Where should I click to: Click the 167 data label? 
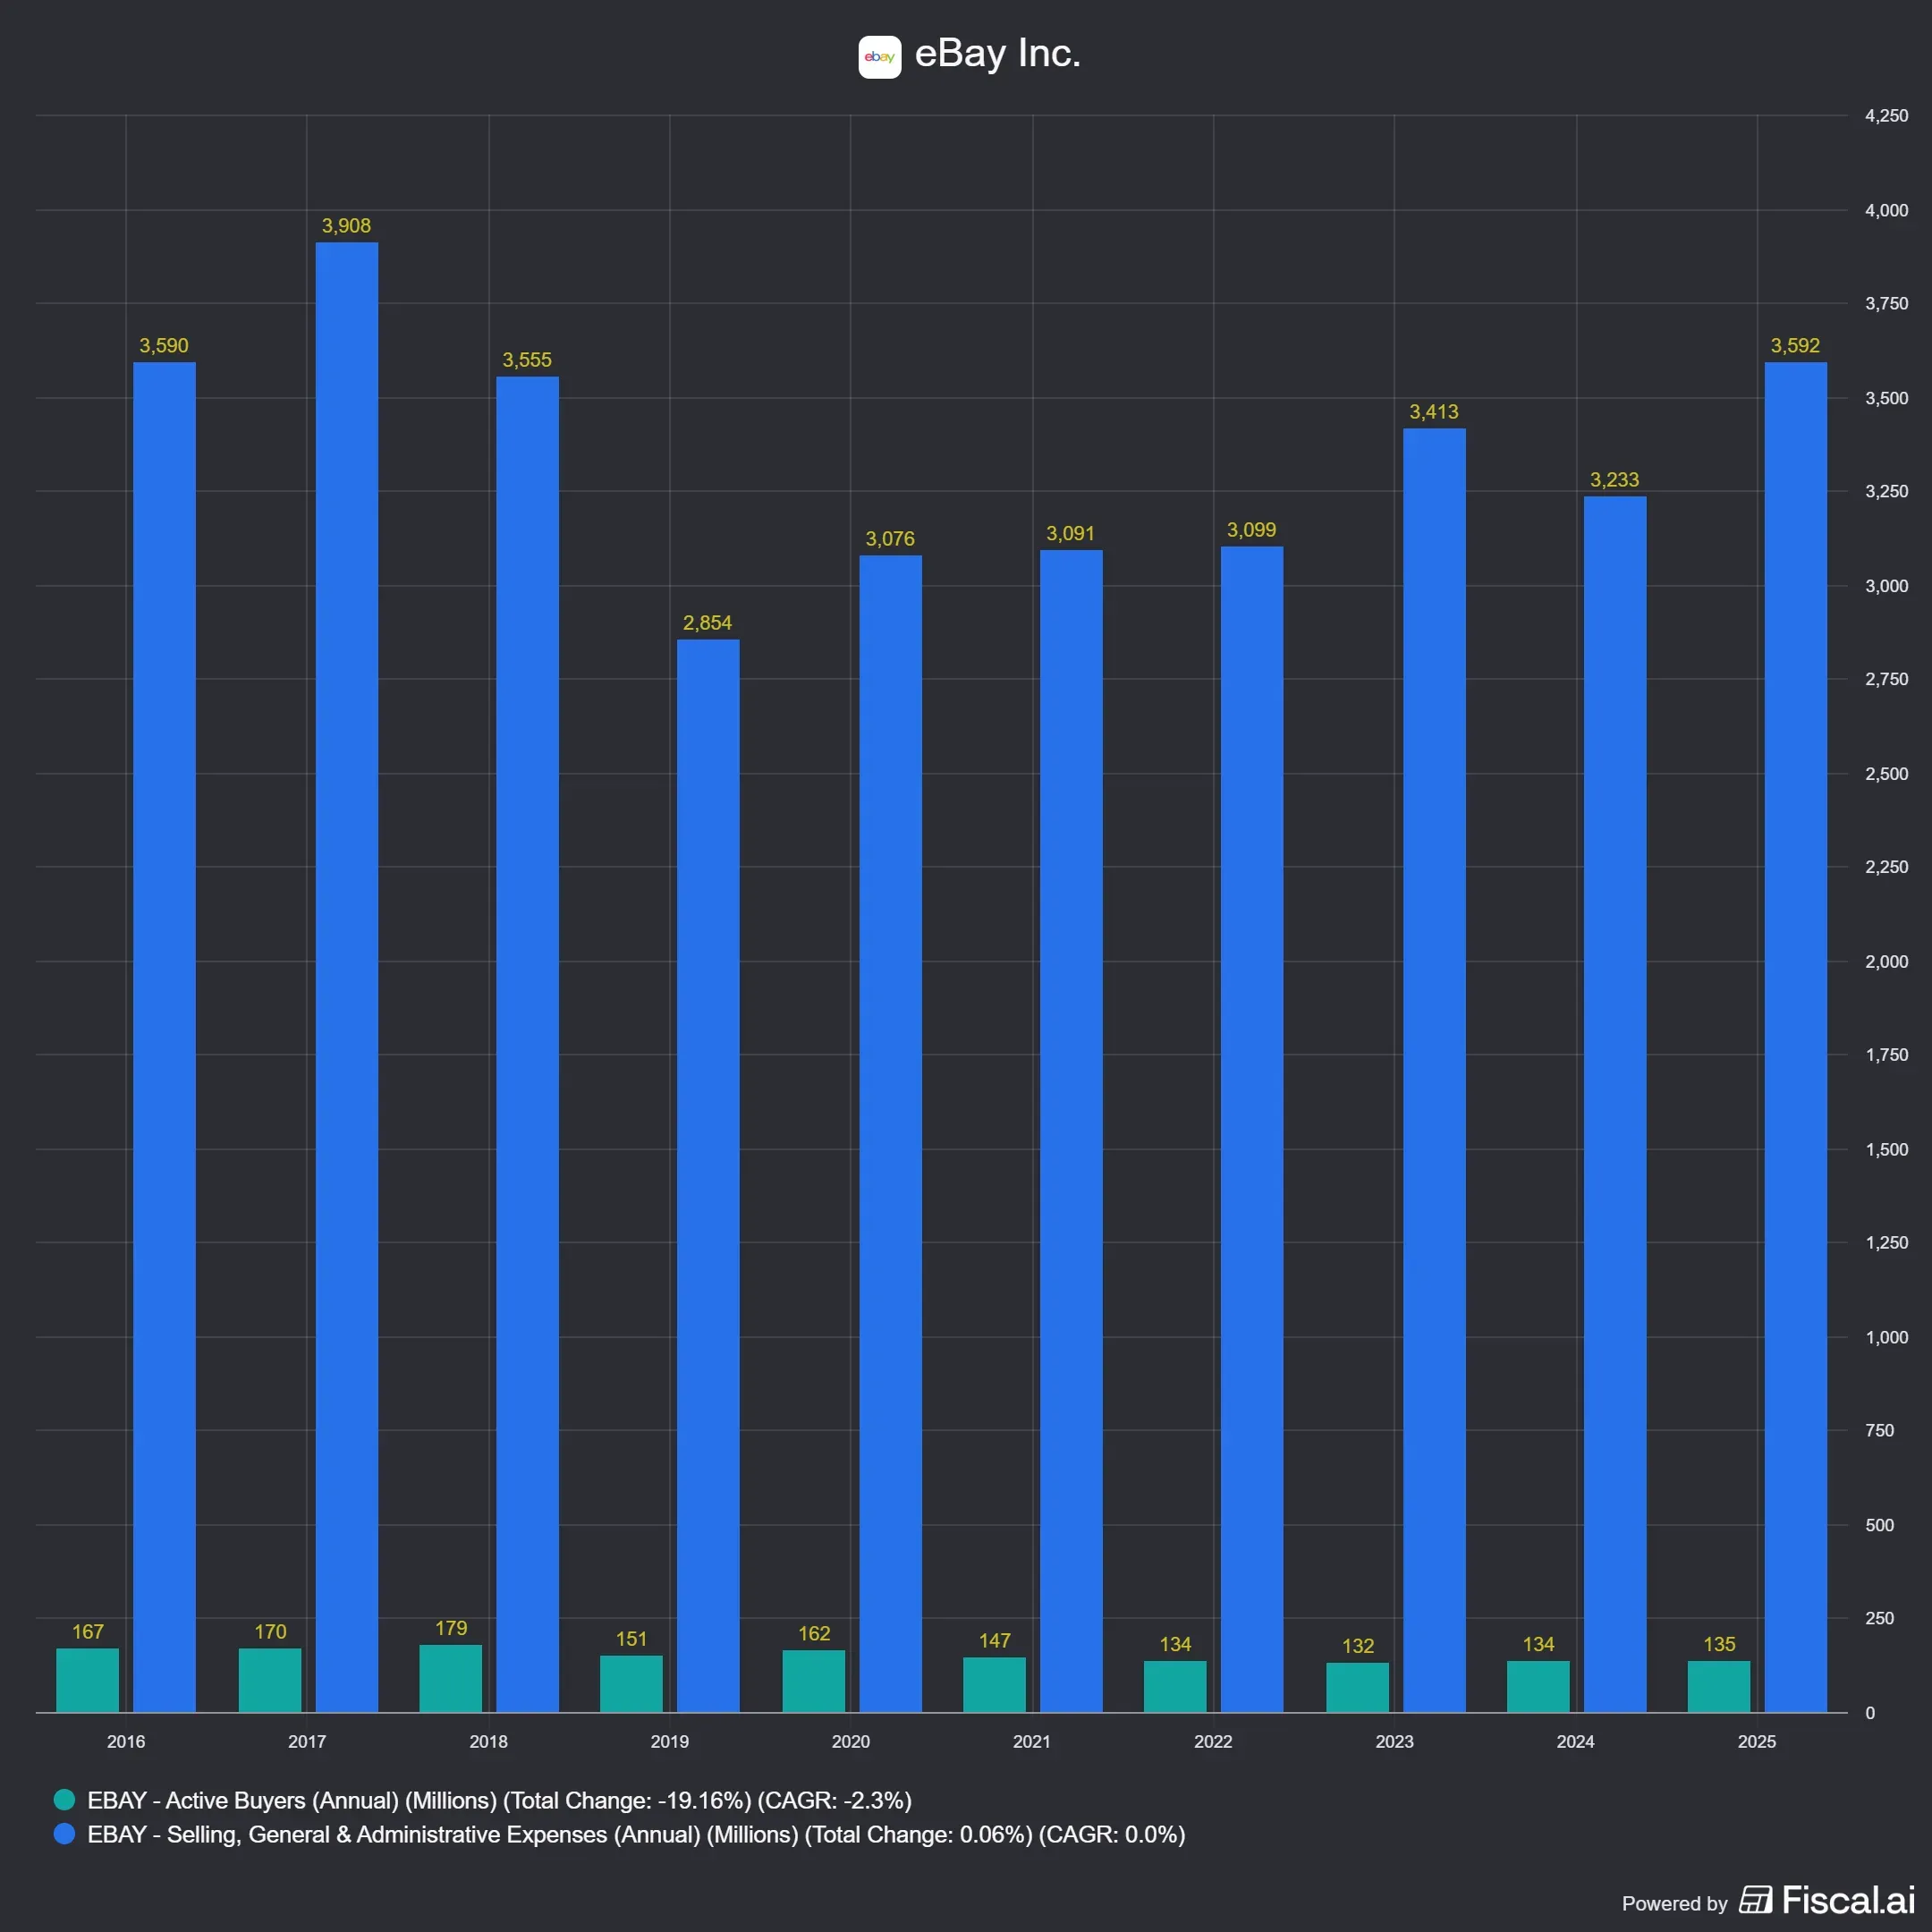[88, 1632]
